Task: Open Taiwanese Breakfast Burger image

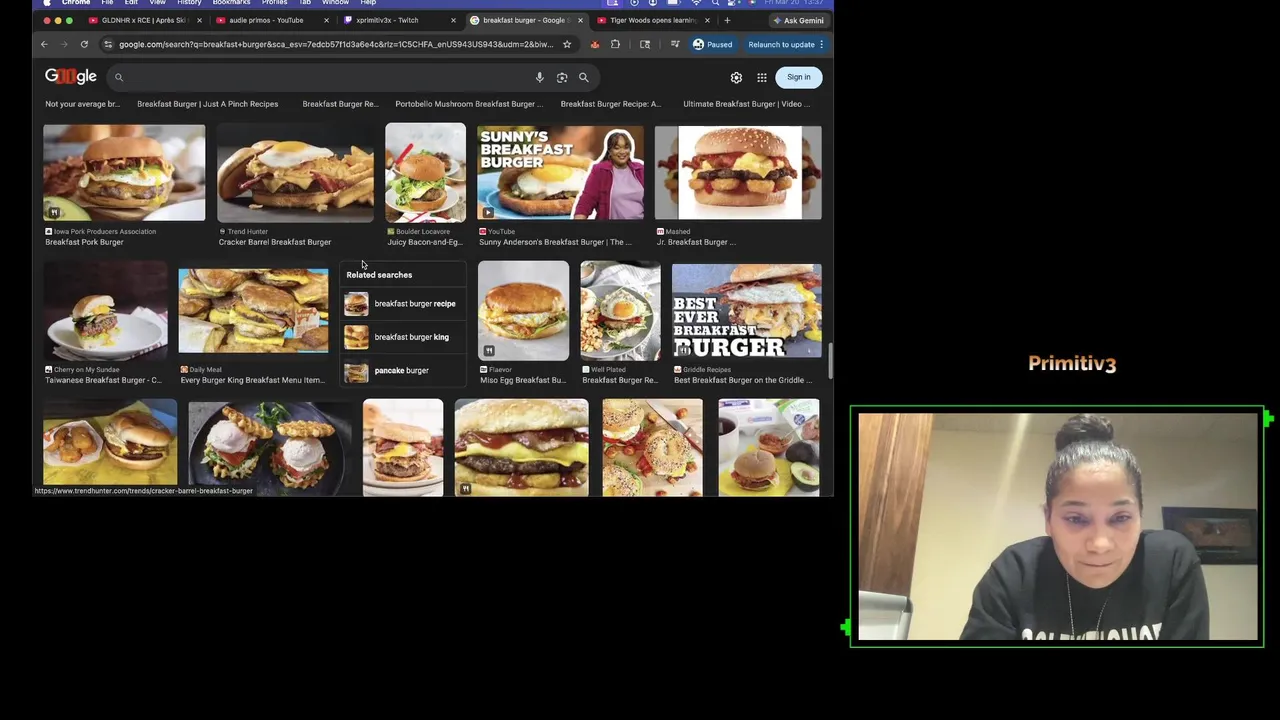Action: 106,311
